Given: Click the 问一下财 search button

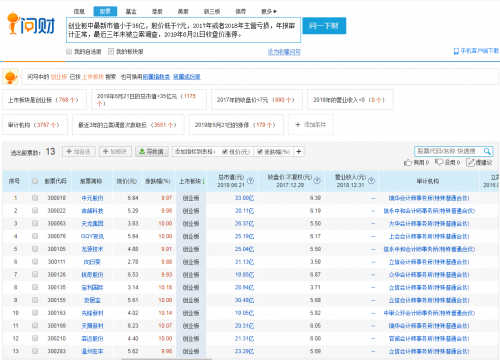Looking at the screenshot, I should click(x=324, y=26).
